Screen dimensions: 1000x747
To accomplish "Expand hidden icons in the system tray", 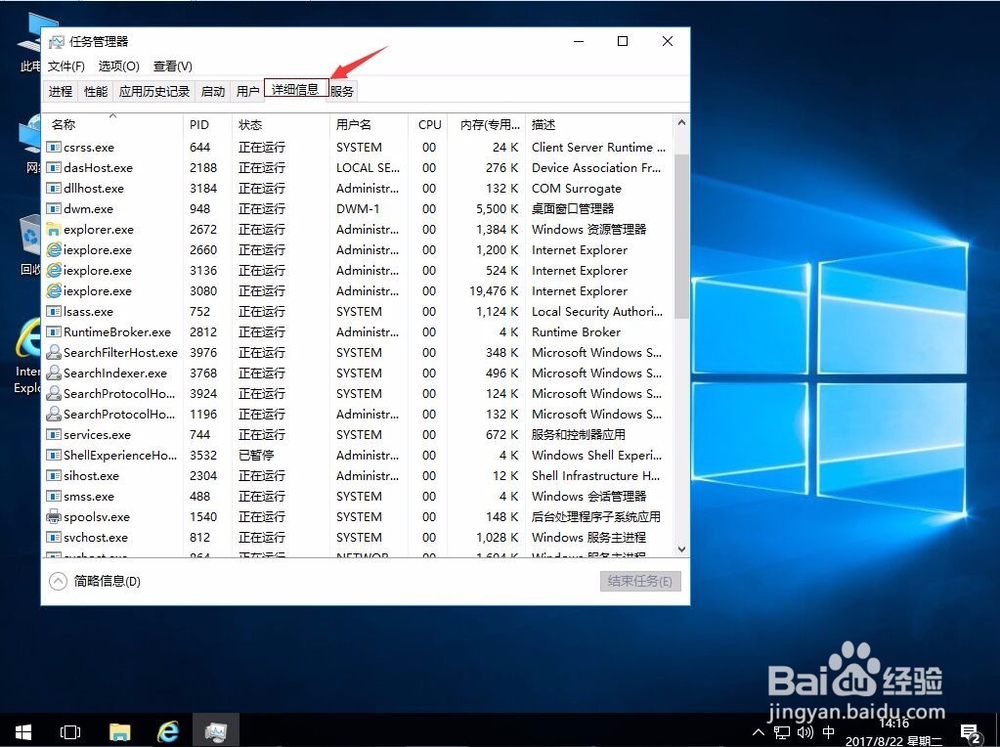I will (758, 731).
